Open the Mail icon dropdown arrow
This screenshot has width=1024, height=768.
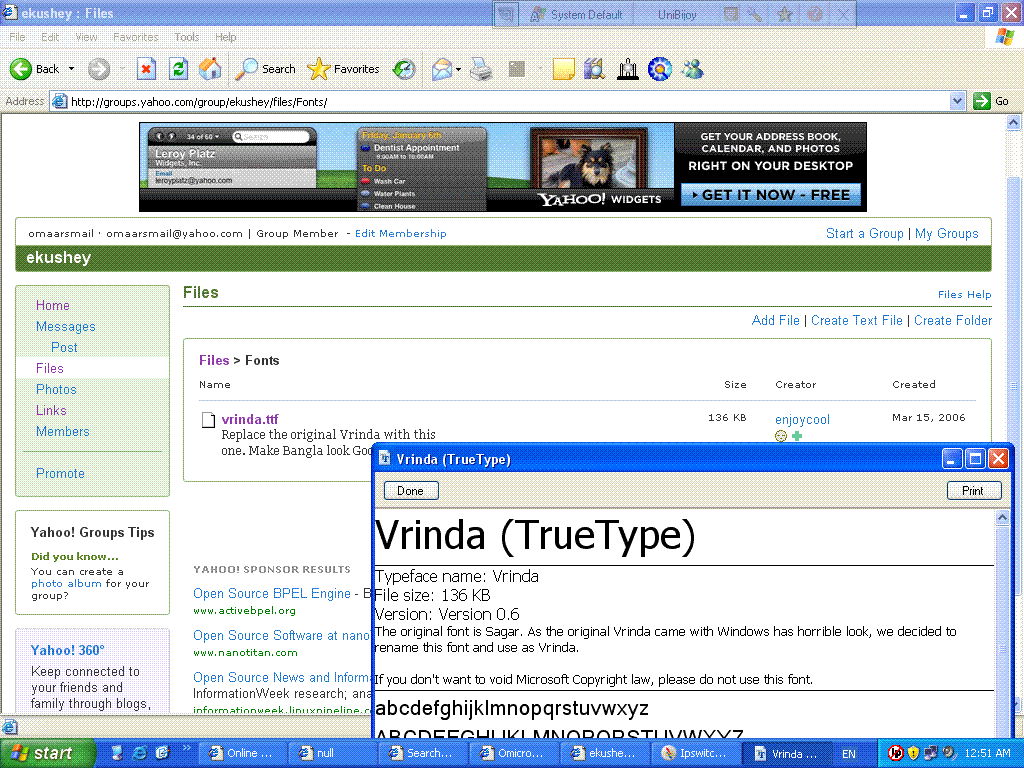[458, 69]
